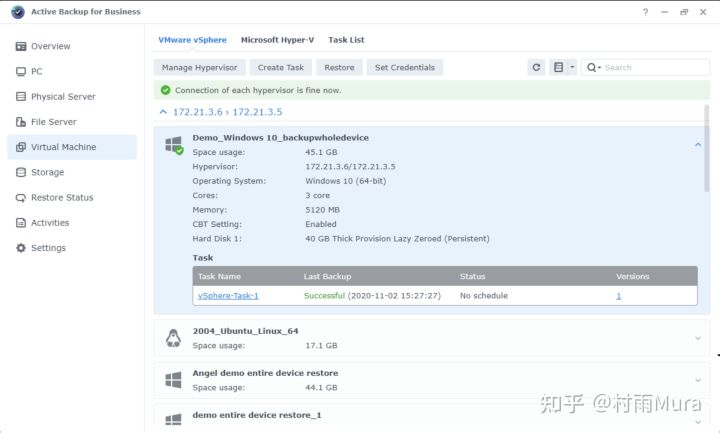
Task: Open Restore Status page
Action: [72, 198]
